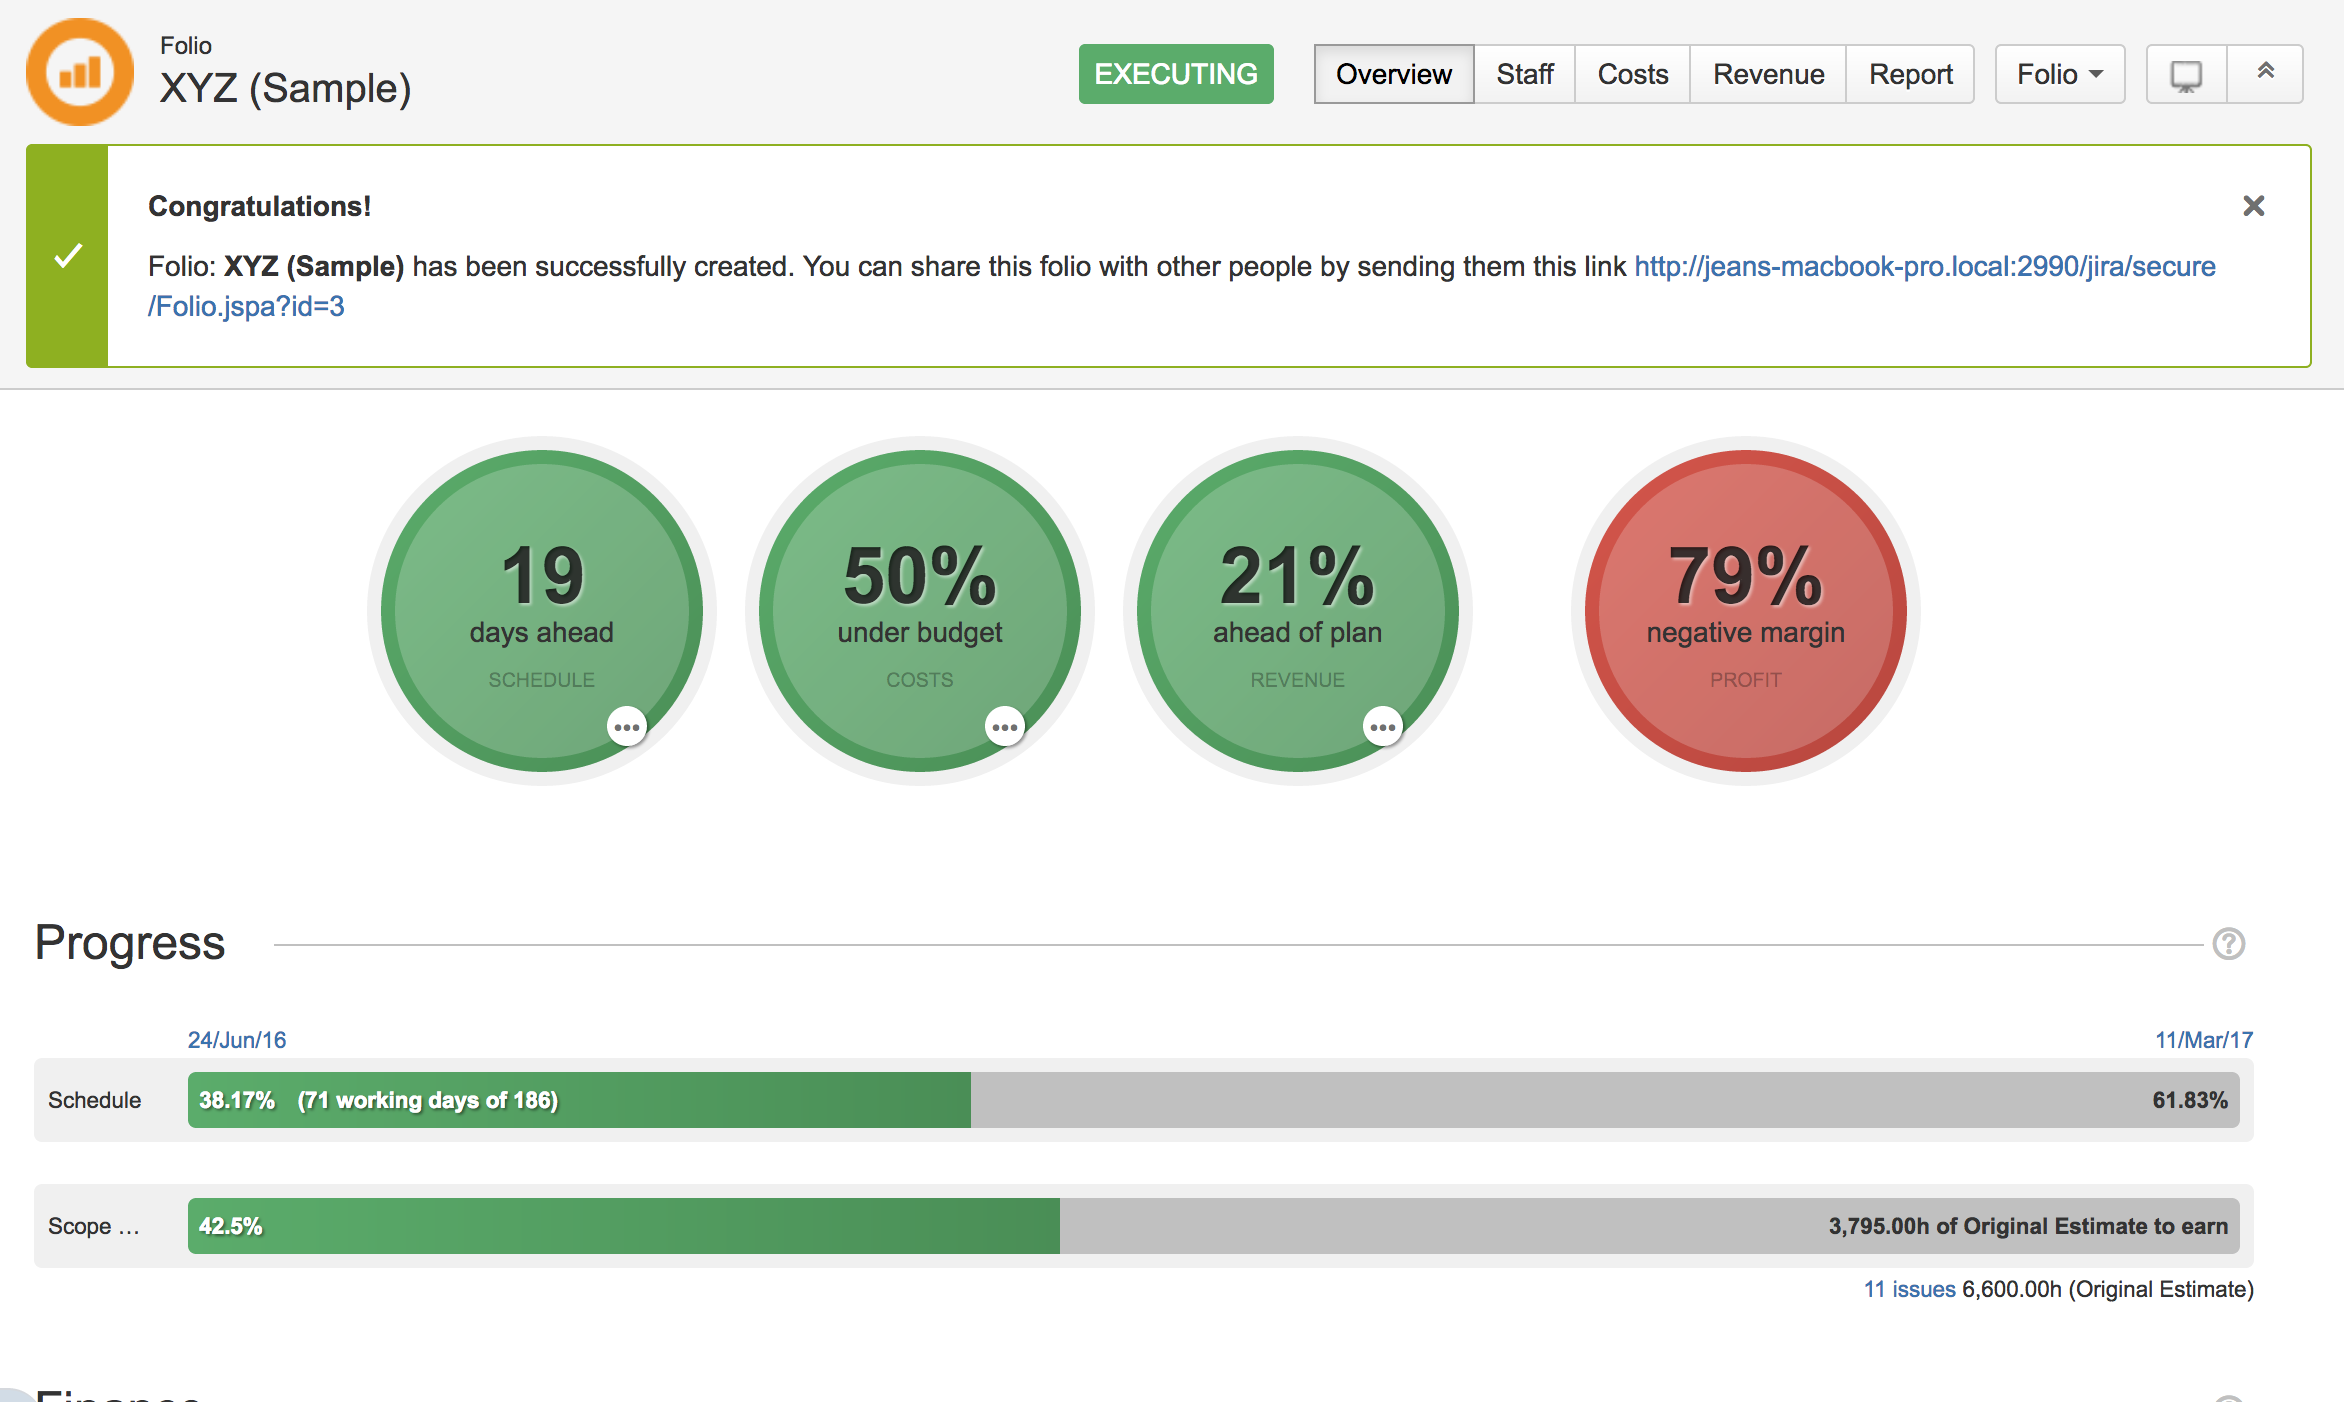
Task: Switch to the Staff tab
Action: [1524, 74]
